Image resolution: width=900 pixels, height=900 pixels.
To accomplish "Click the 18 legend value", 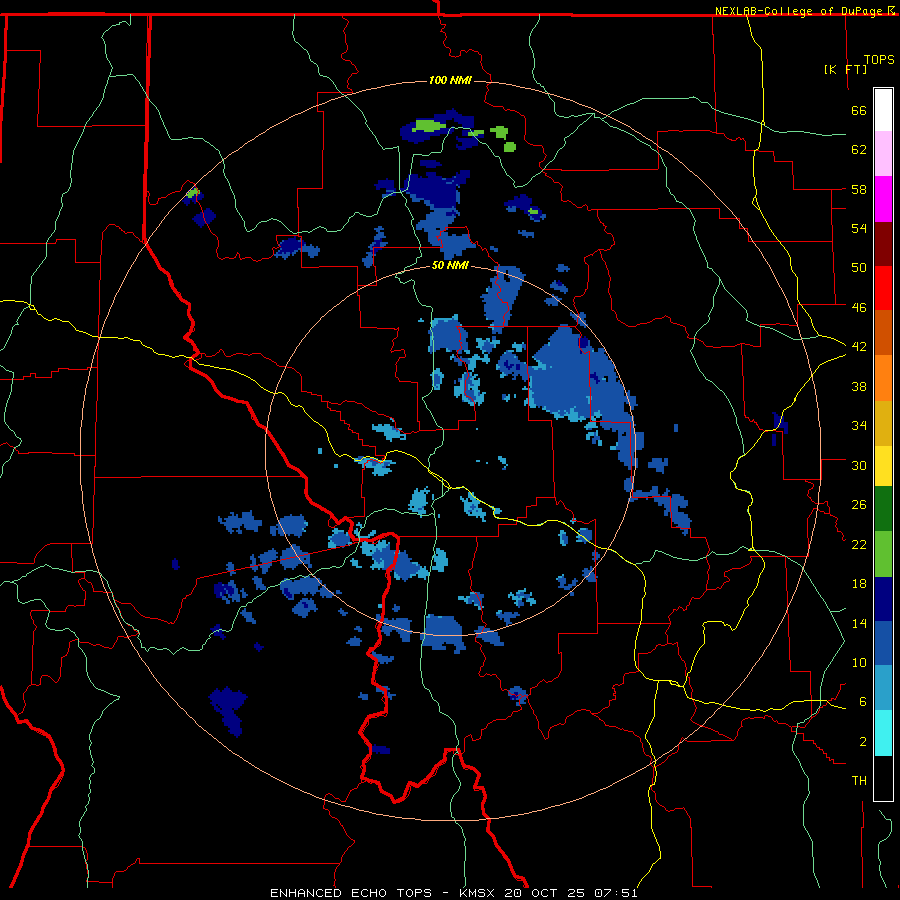I will (859, 584).
